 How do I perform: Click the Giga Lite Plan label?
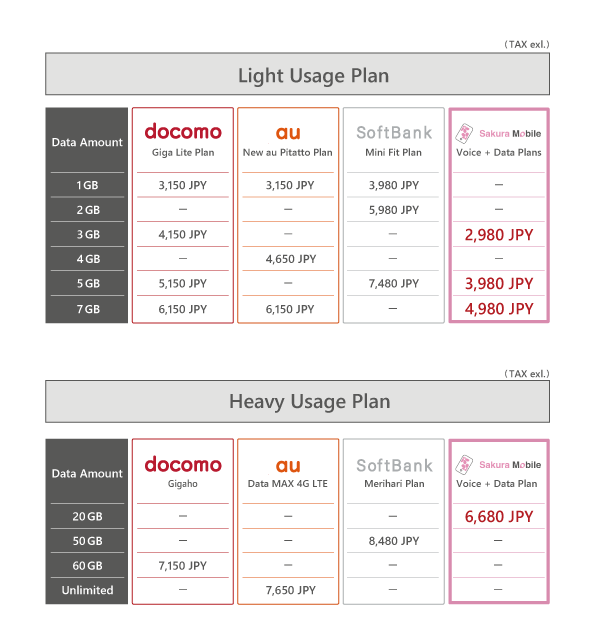point(183,153)
